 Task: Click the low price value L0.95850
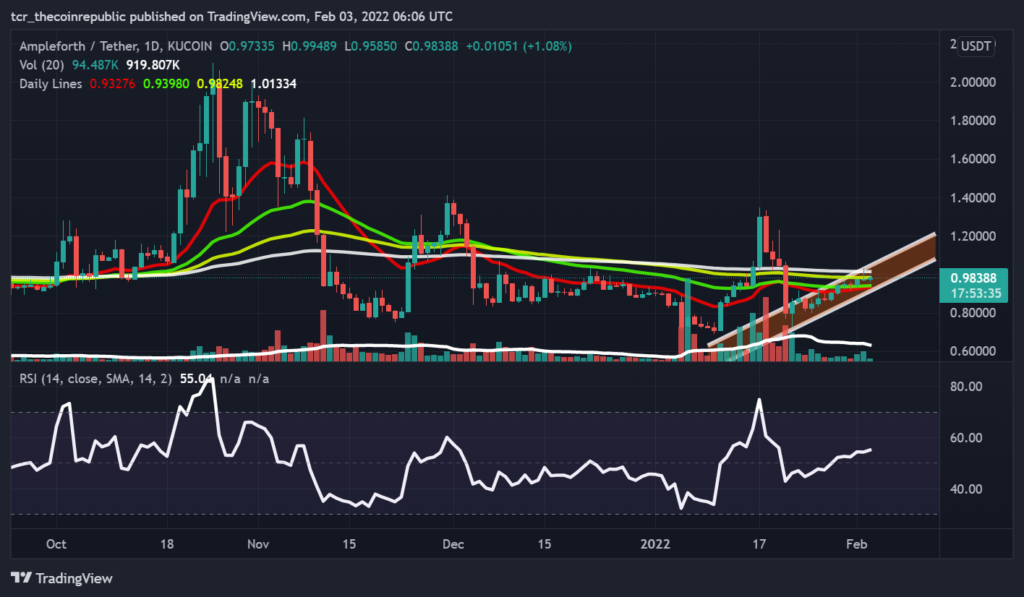pos(370,46)
